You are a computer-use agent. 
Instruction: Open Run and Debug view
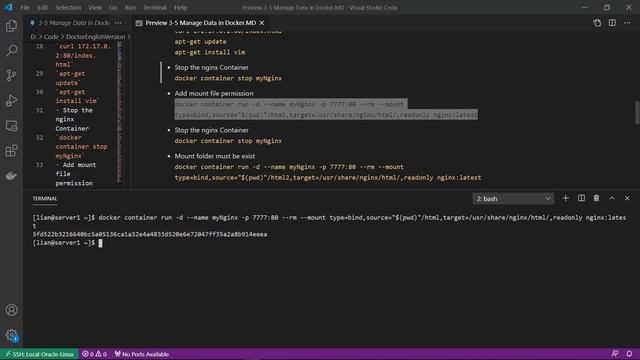11,100
